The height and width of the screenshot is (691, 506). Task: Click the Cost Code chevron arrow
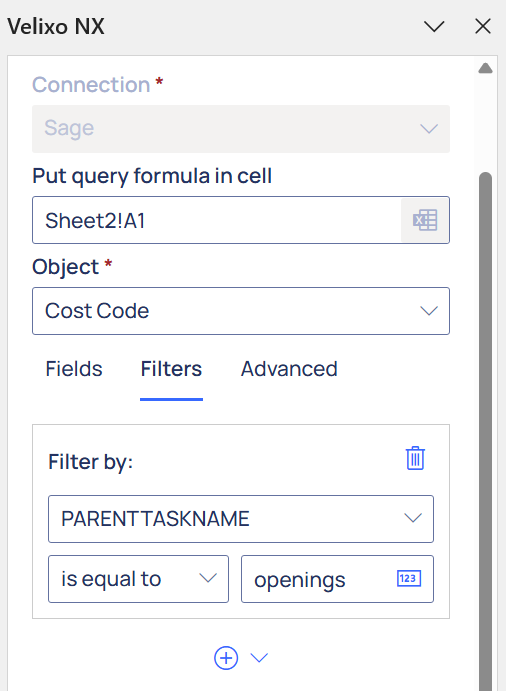[x=429, y=311]
